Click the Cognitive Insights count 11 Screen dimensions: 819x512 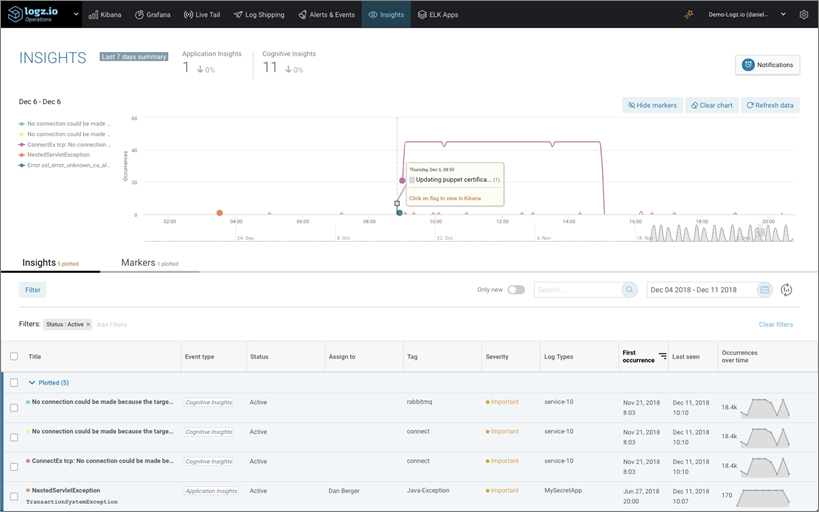coord(270,67)
